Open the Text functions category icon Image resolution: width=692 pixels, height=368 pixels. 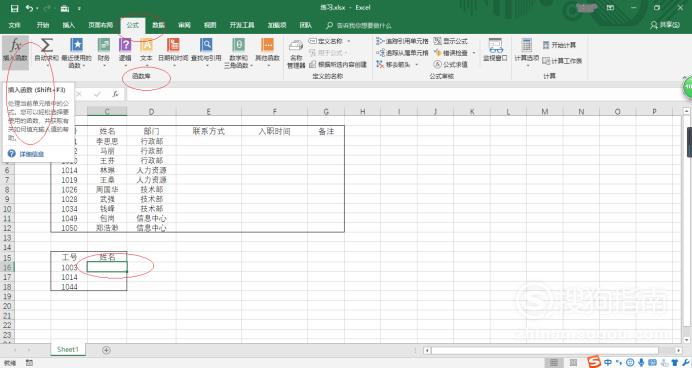tap(147, 45)
